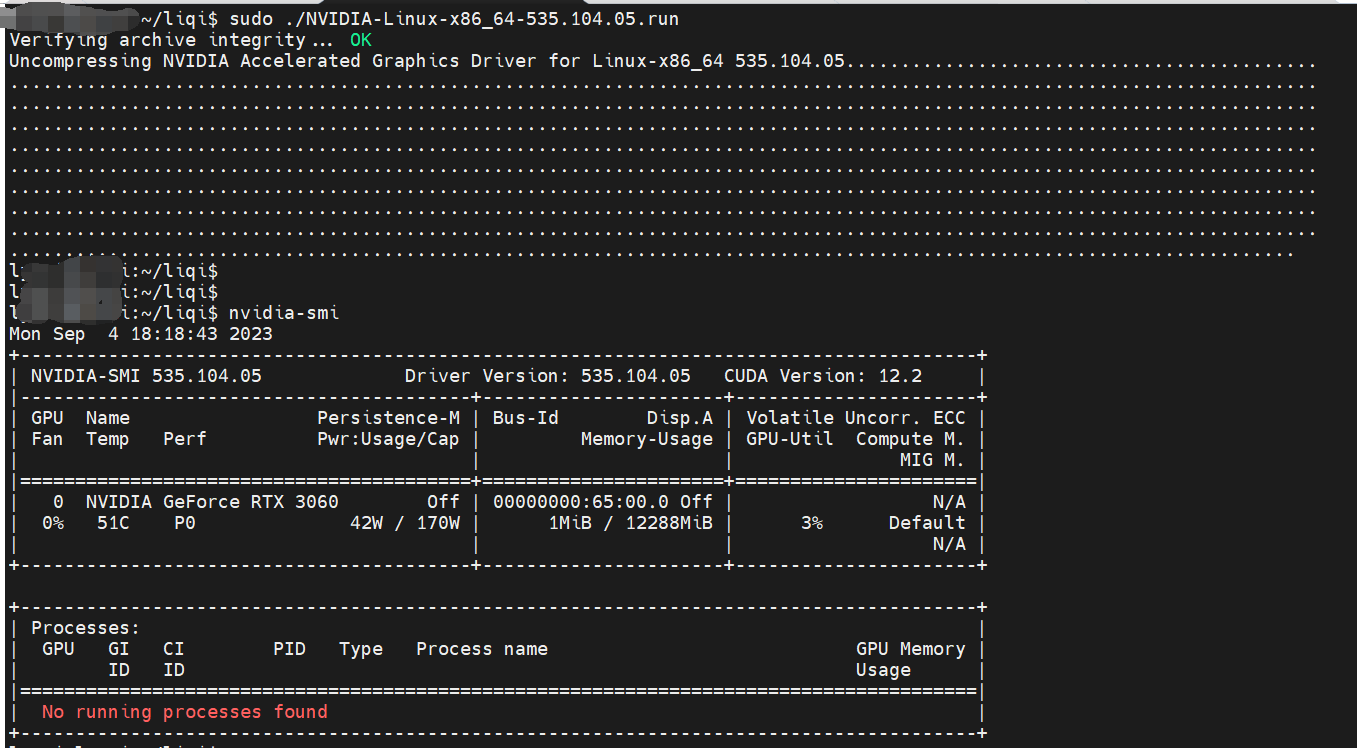The image size is (1357, 748).
Task: Select Driver Version: 535.104.05 text
Action: (547, 376)
